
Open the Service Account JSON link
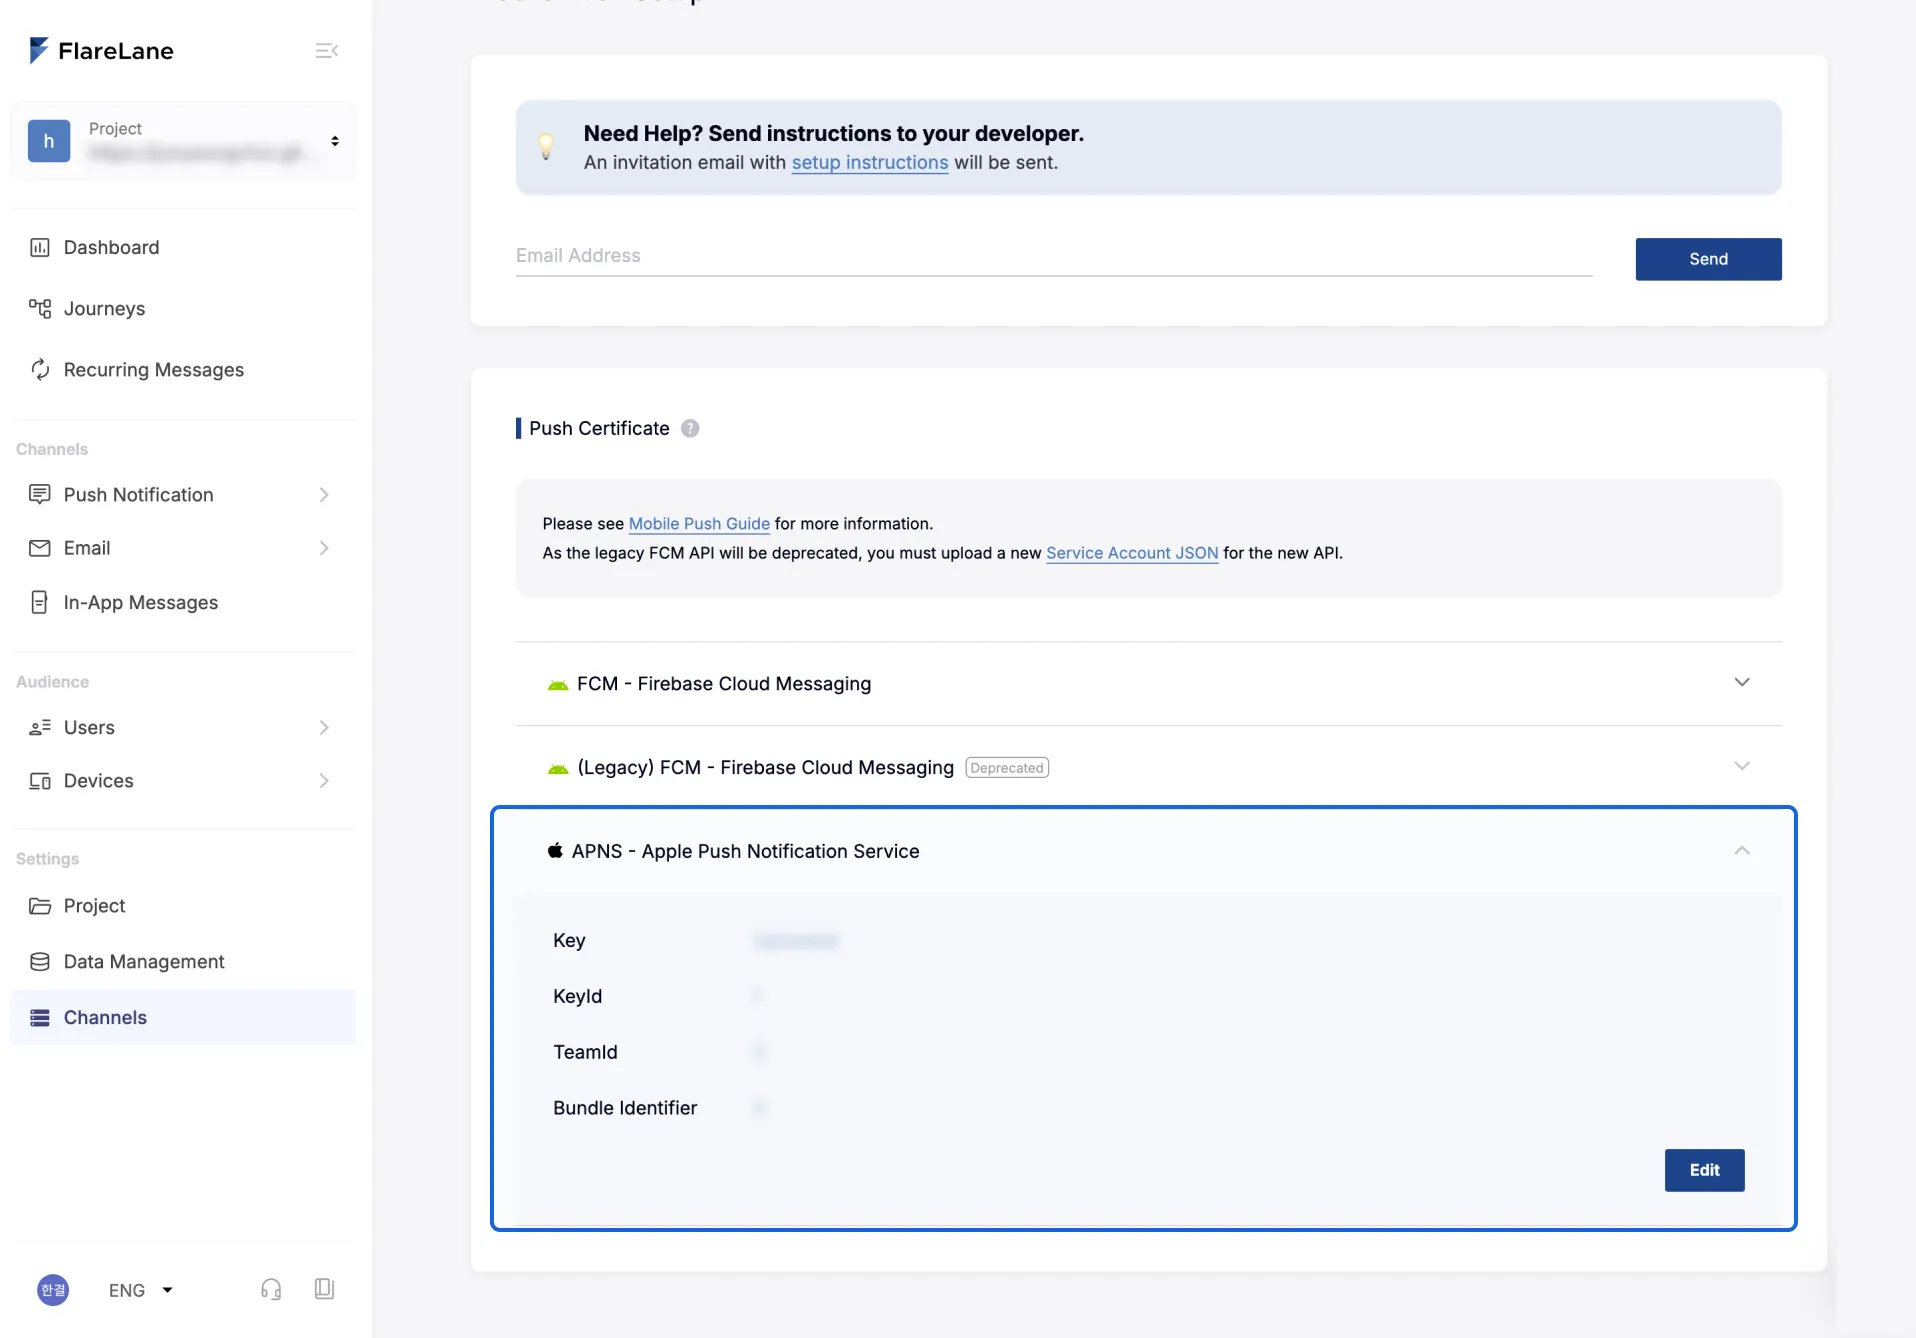pyautogui.click(x=1132, y=552)
